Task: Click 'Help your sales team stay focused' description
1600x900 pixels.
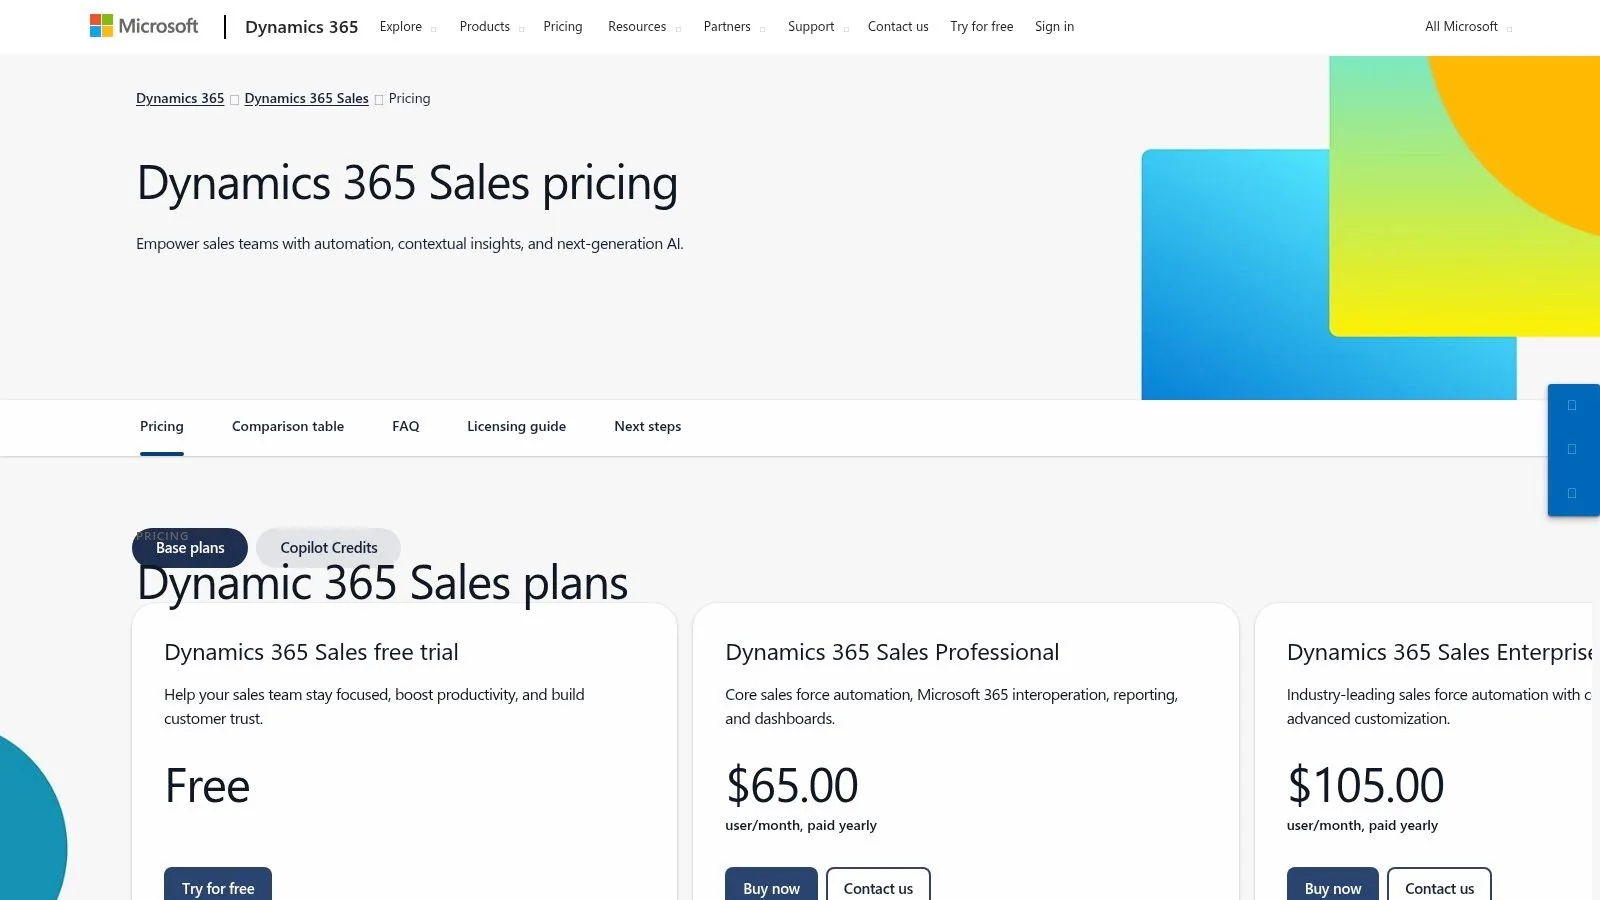Action: (x=374, y=707)
